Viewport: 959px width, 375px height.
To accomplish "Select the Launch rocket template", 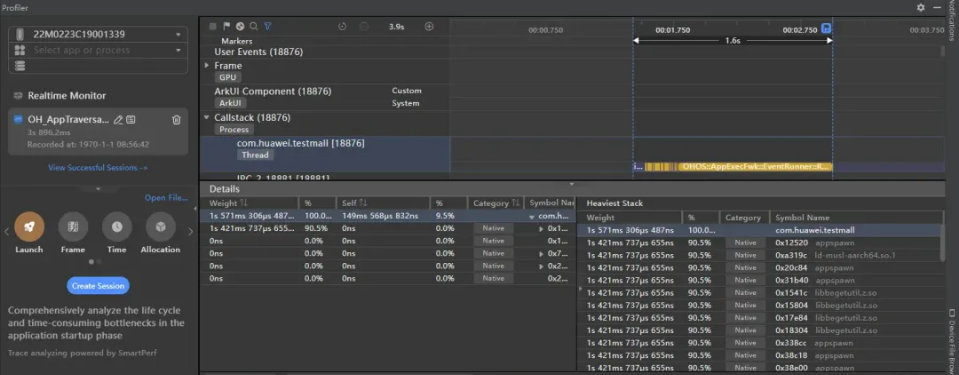I will (29, 227).
